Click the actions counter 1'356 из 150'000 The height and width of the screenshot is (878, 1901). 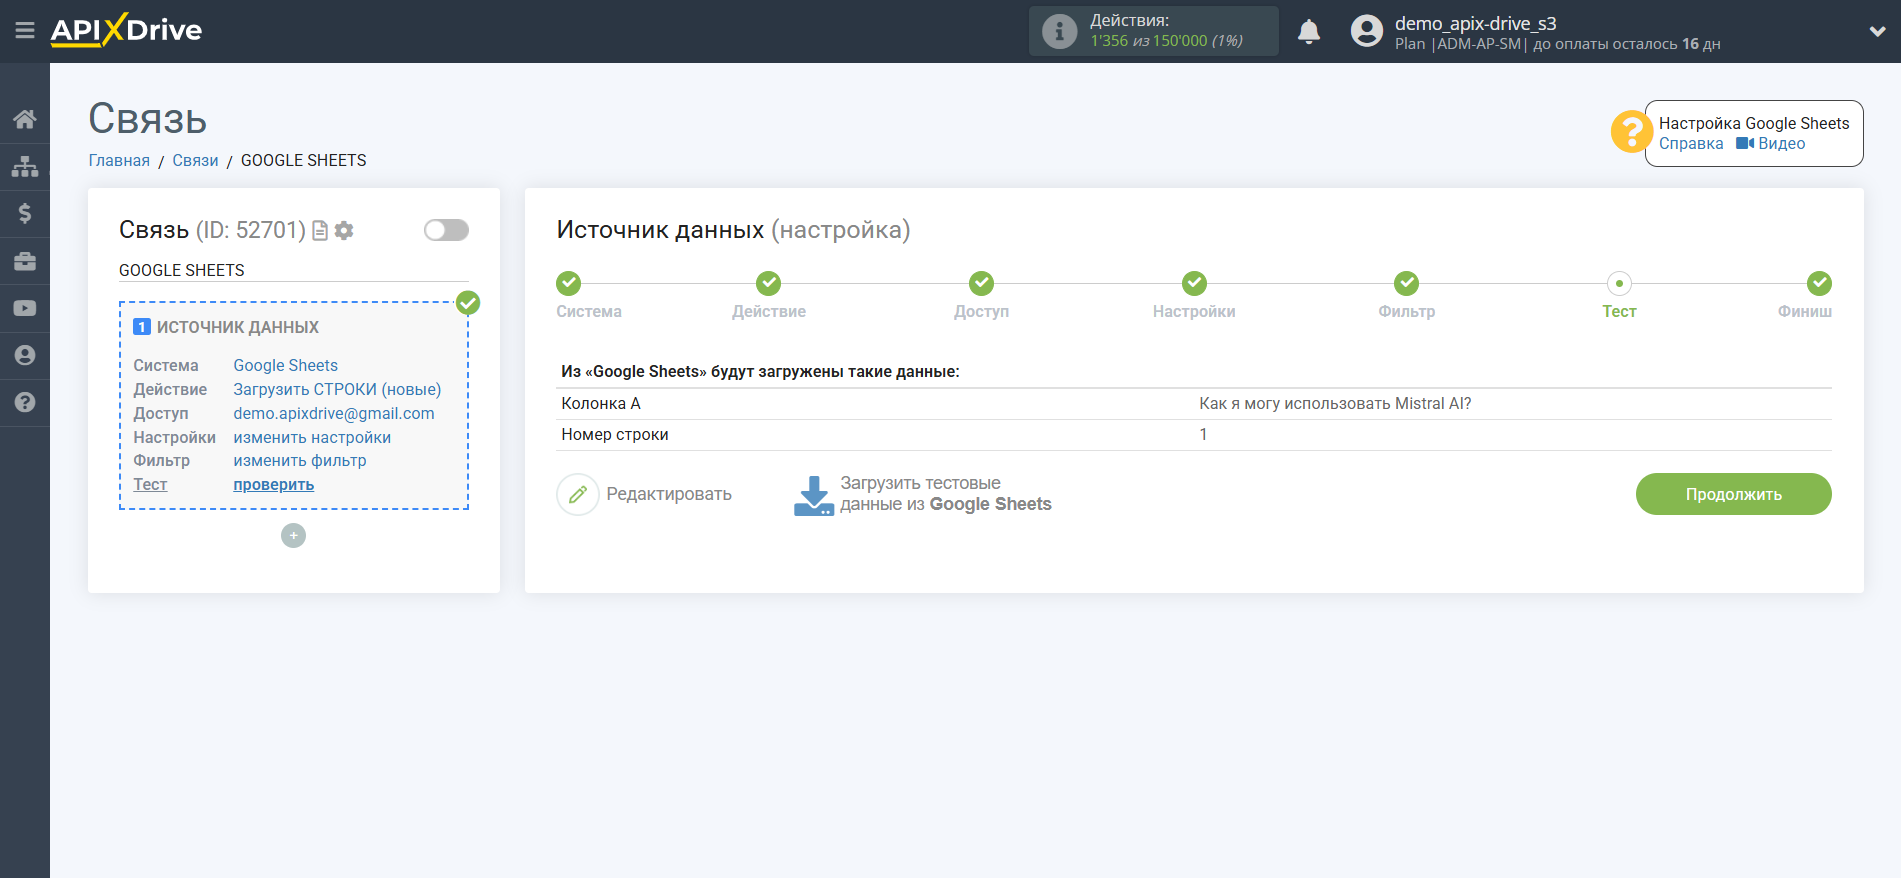(1166, 41)
